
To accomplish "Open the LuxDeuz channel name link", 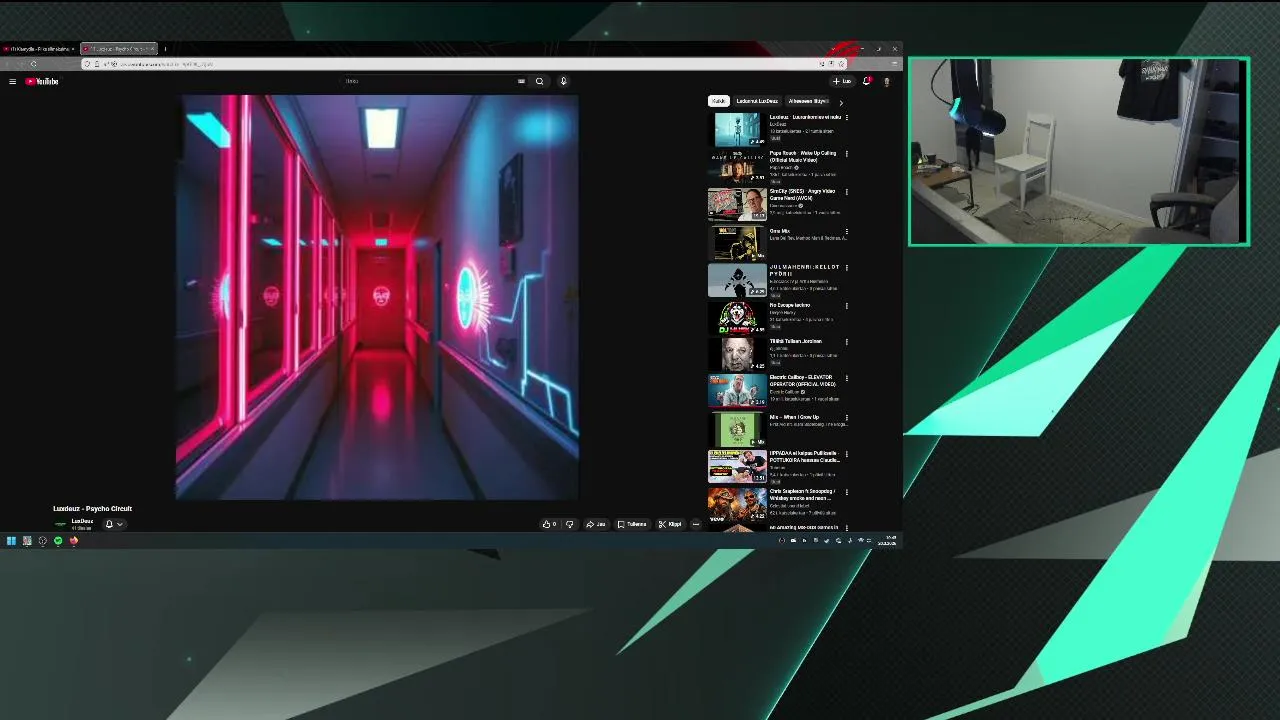I will click(x=82, y=521).
